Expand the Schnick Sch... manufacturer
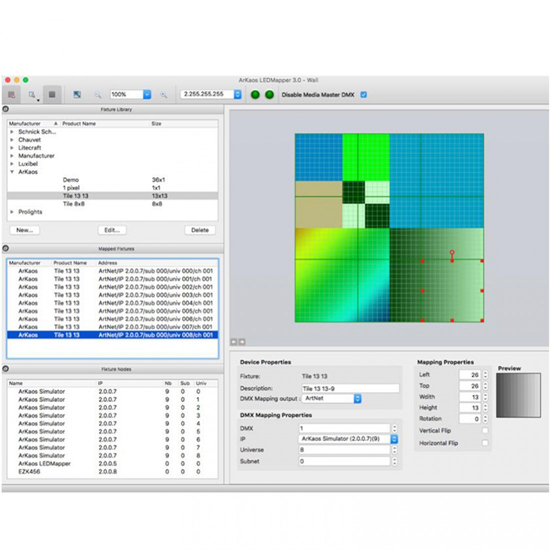The image size is (550, 550). 12,132
